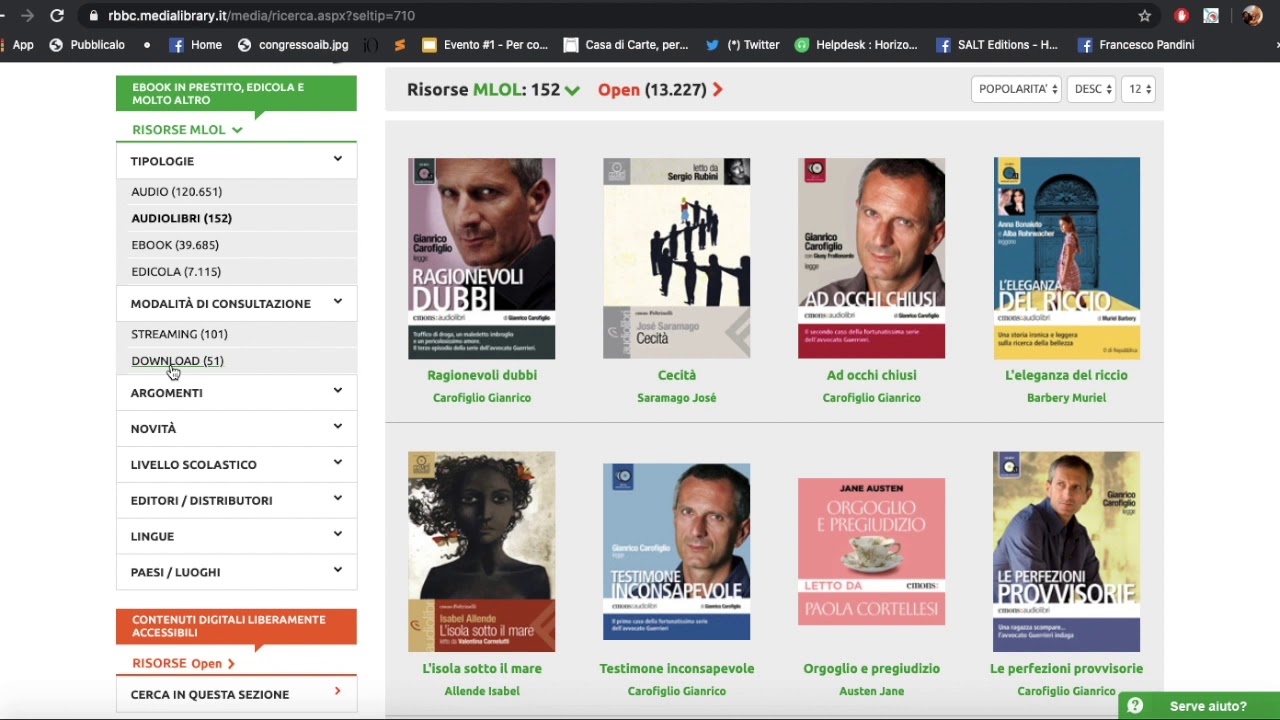1280x720 pixels.
Task: Expand the Argomenti filter section
Action: [x=236, y=392]
